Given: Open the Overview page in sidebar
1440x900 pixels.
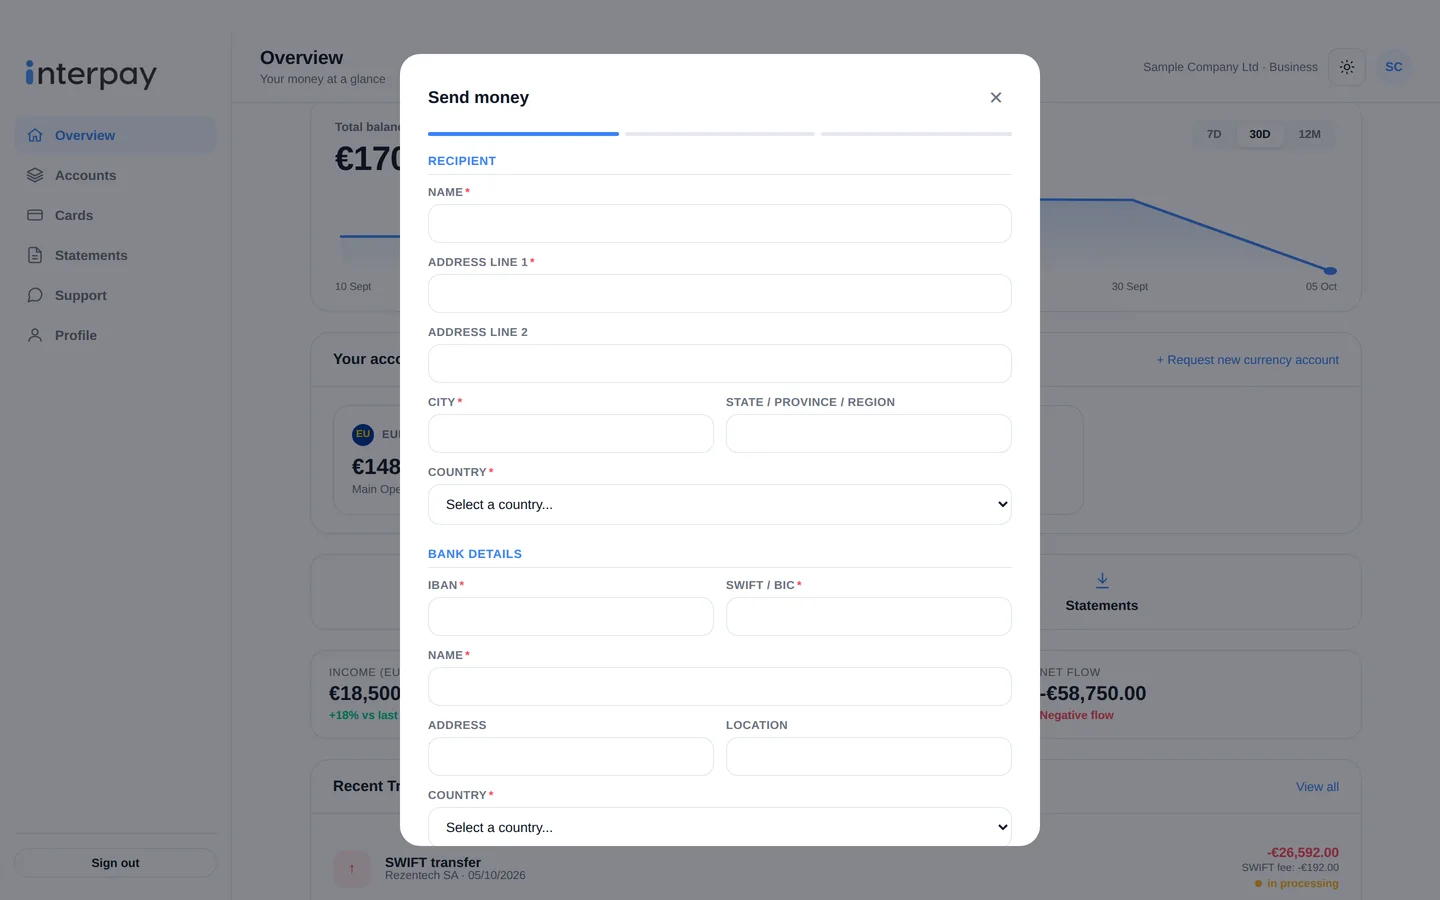Looking at the screenshot, I should tap(116, 135).
